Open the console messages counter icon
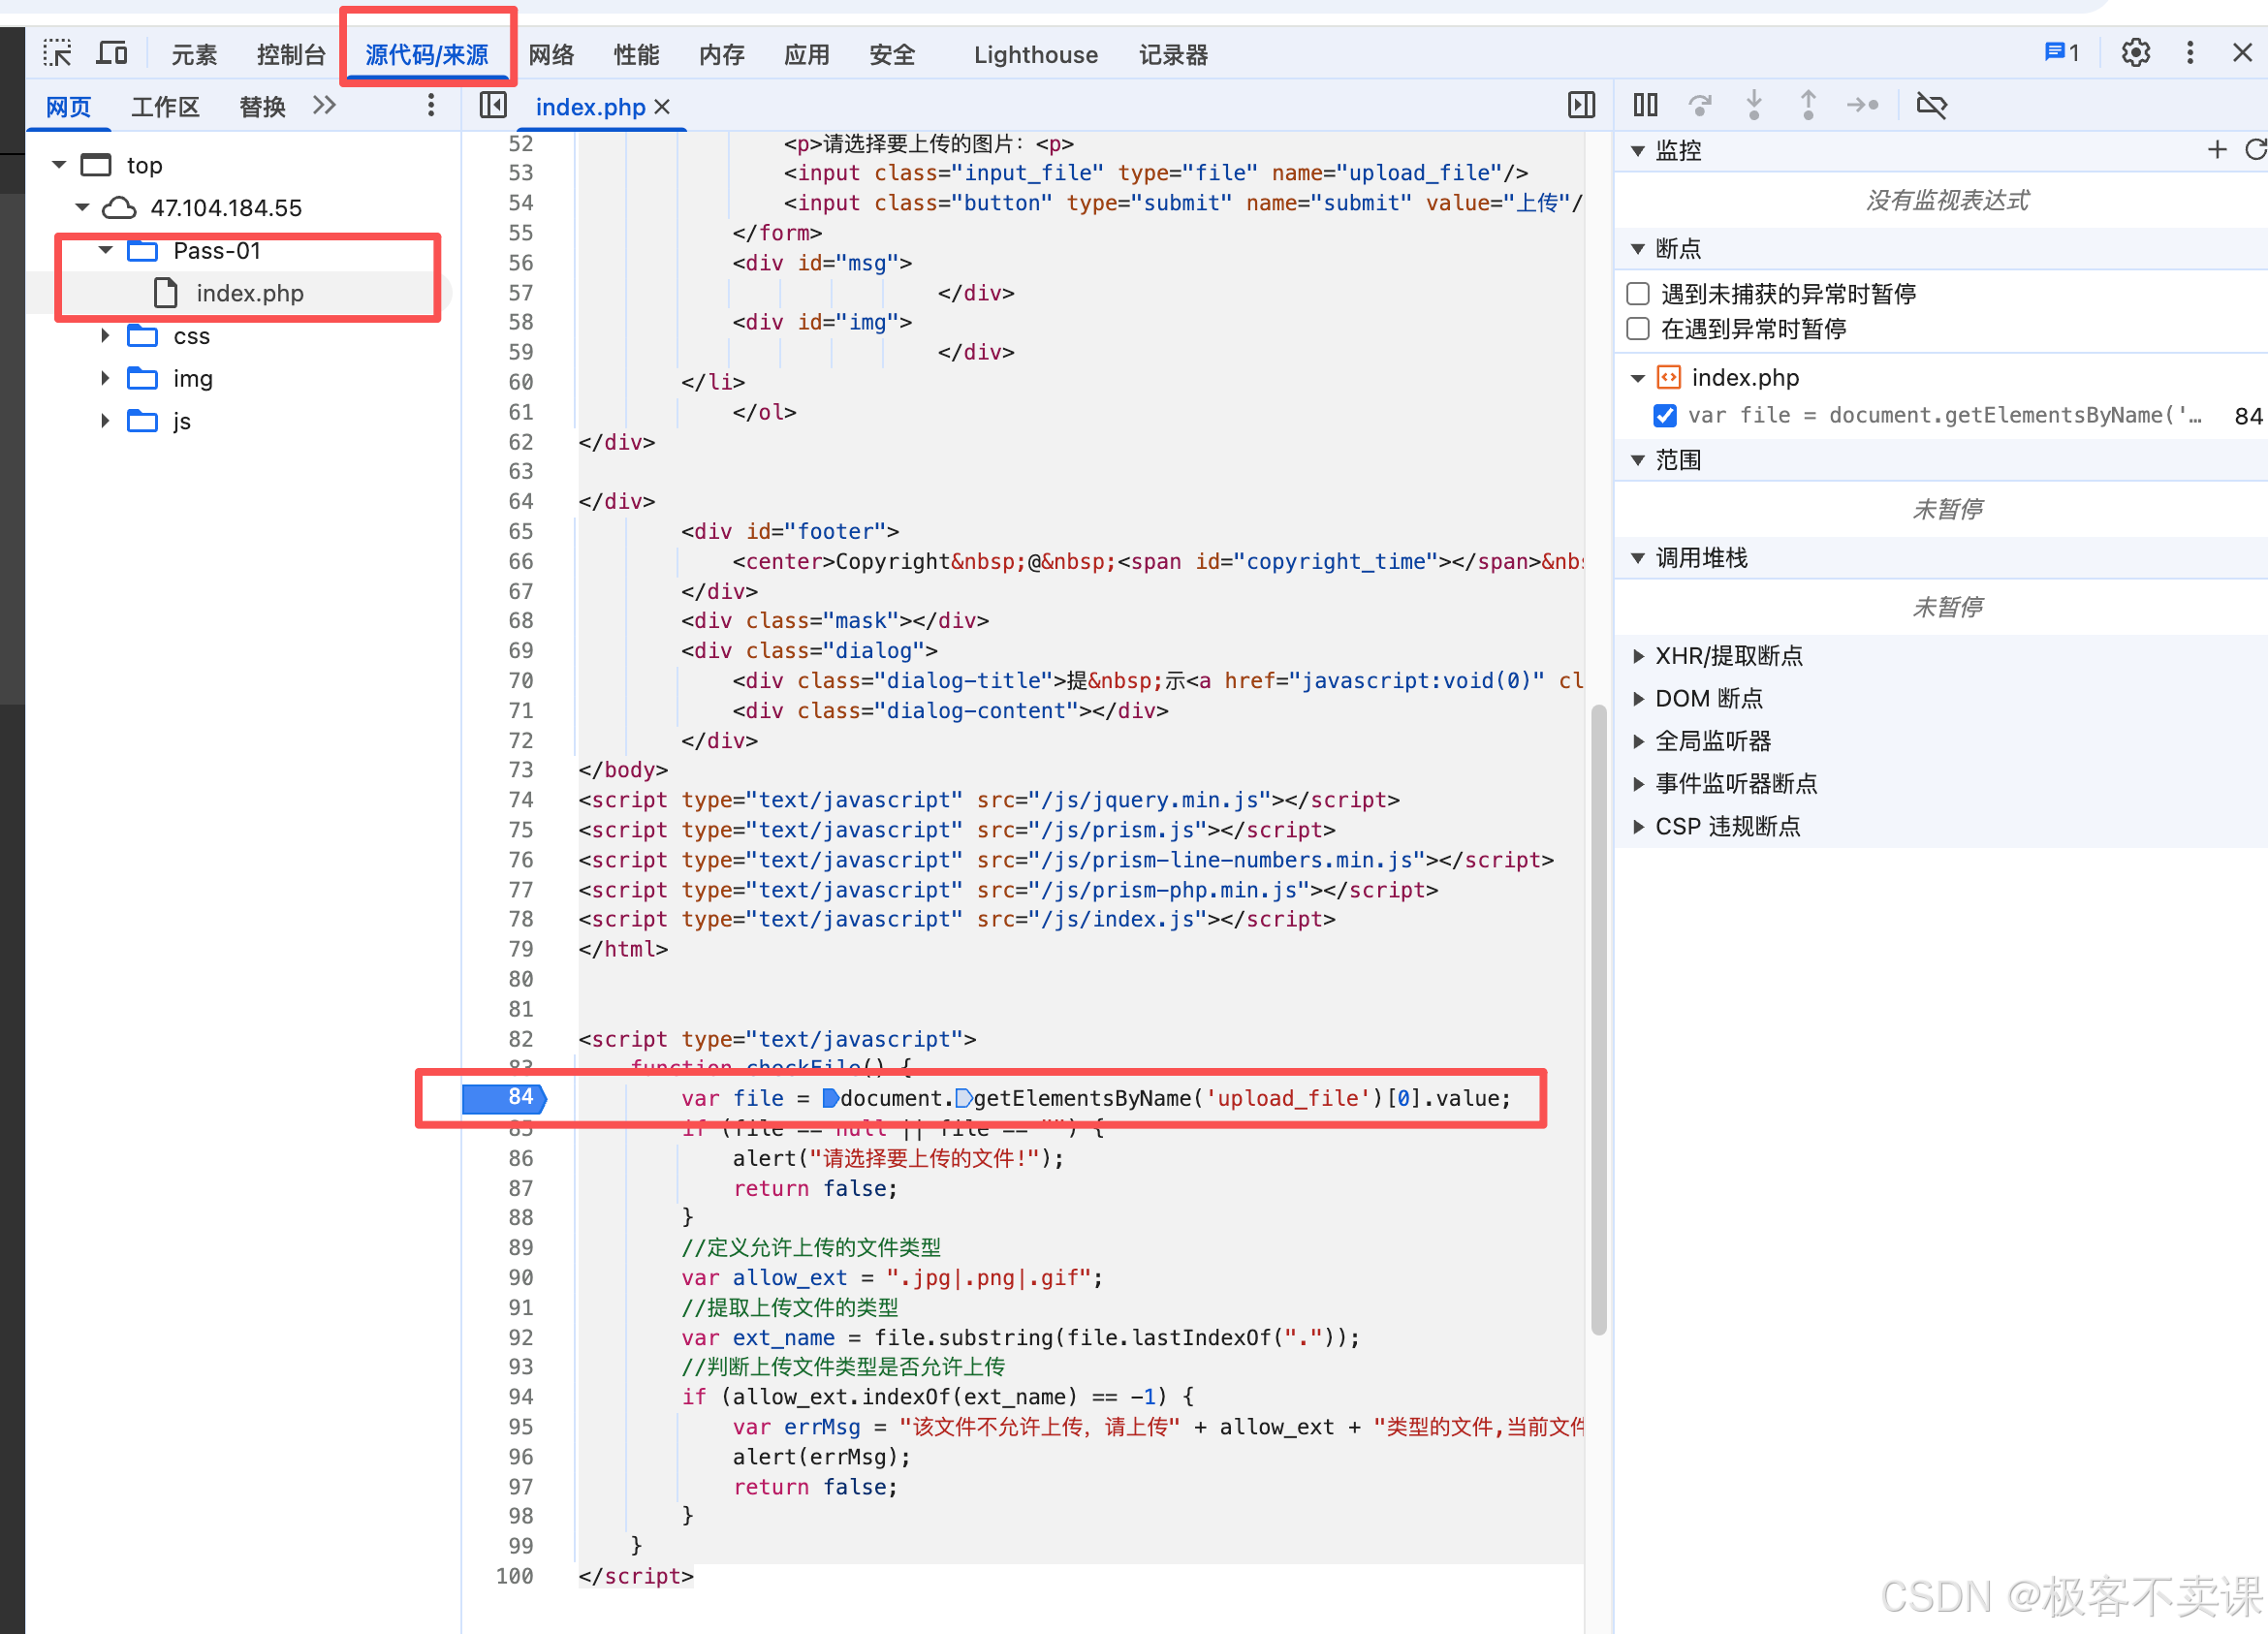This screenshot has width=2268, height=1634. point(2062,53)
